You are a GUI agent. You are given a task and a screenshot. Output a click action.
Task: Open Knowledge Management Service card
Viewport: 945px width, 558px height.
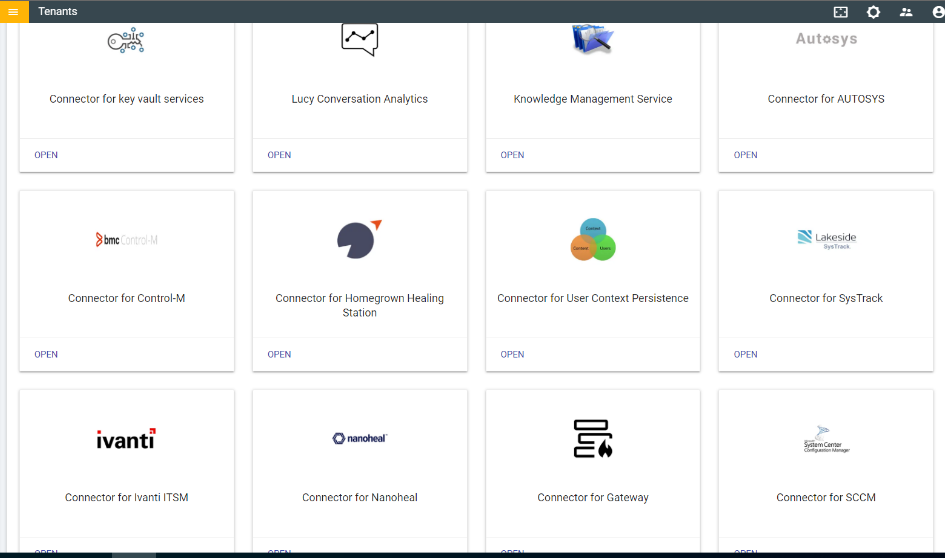click(x=512, y=155)
